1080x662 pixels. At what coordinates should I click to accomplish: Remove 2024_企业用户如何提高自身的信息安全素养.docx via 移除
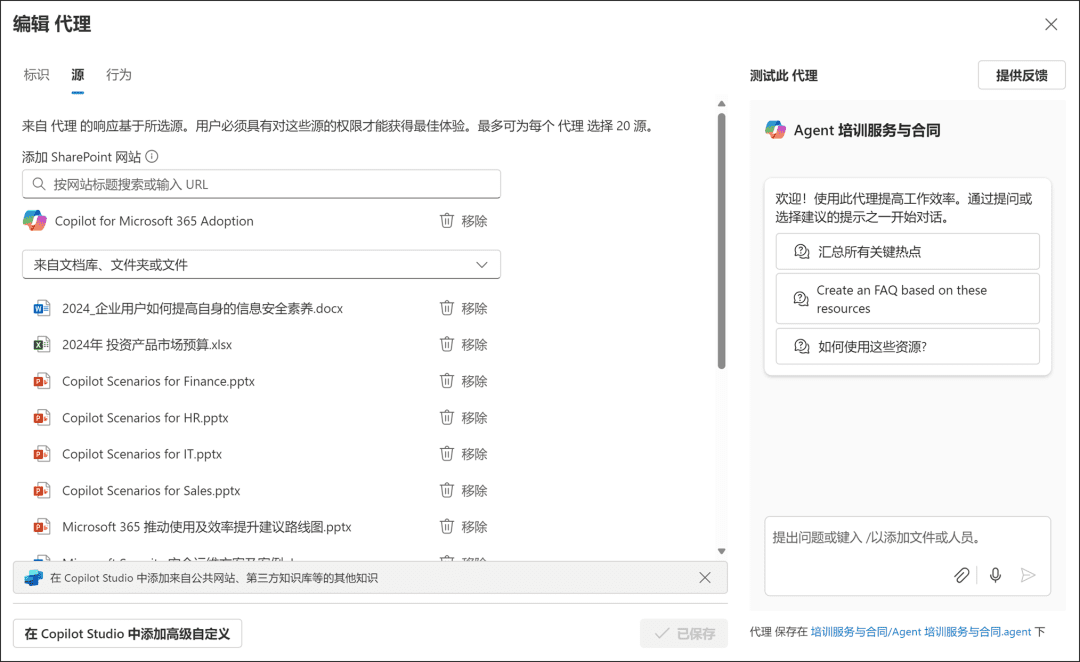tap(475, 308)
